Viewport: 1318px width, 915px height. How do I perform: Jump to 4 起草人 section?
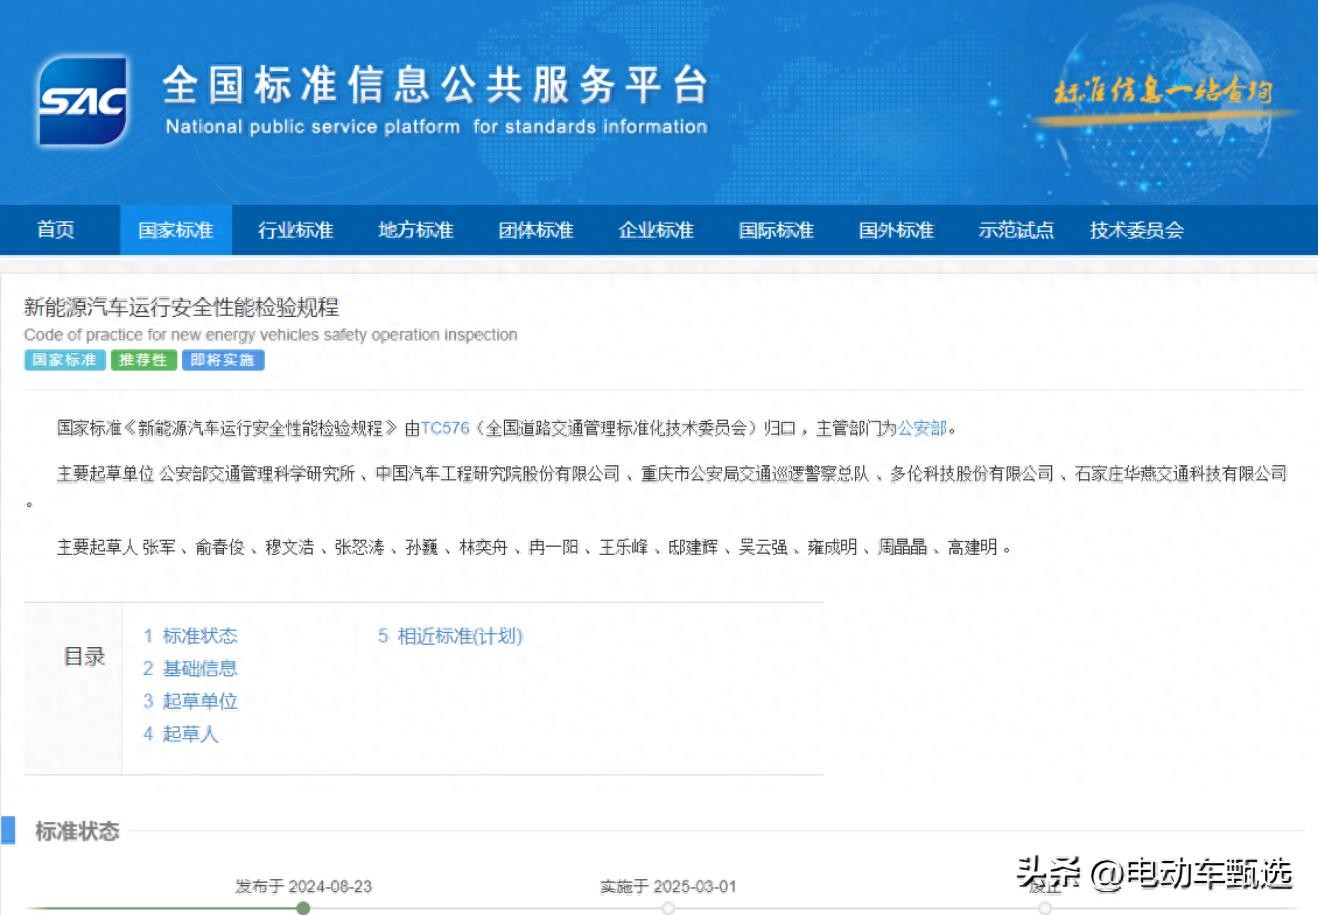point(180,735)
